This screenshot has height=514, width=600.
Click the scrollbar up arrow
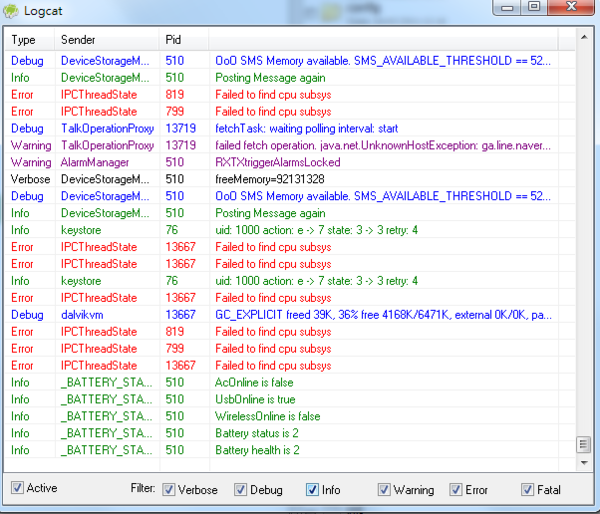583,38
